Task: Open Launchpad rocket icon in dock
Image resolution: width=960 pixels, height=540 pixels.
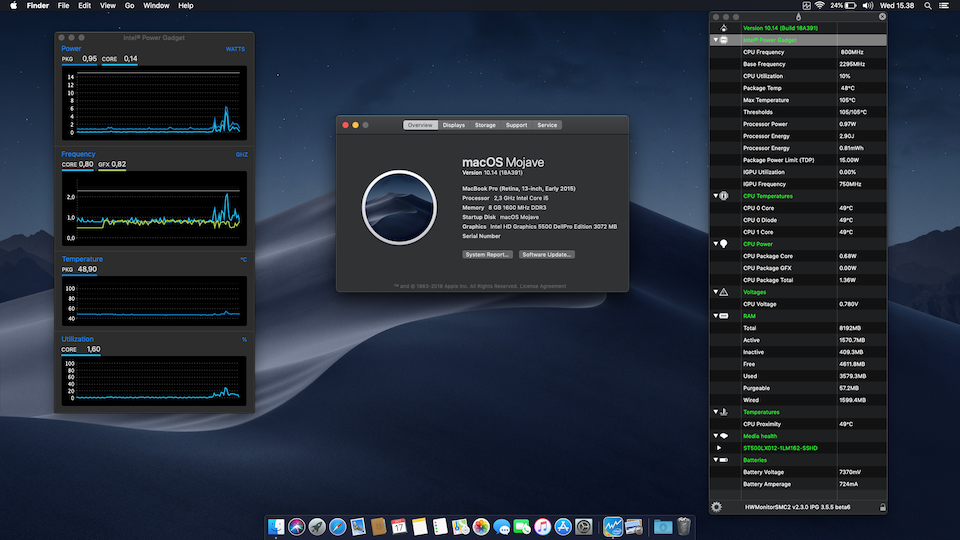Action: point(317,527)
